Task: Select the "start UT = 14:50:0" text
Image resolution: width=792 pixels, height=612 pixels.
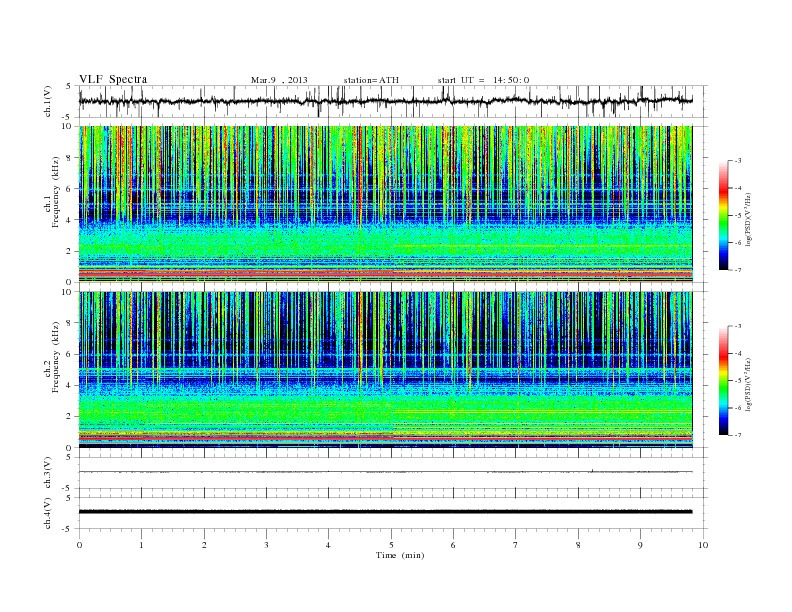Action: 483,80
